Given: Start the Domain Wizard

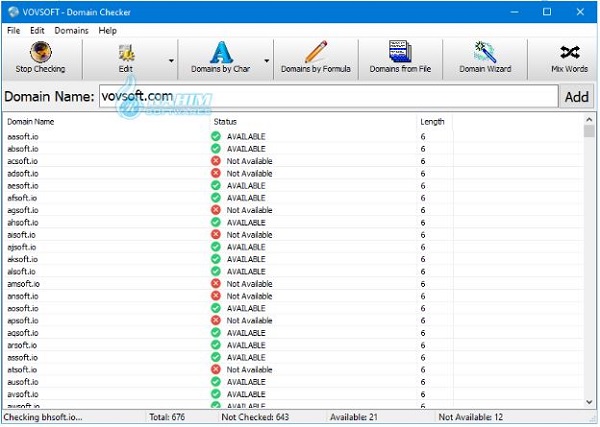Looking at the screenshot, I should (485, 59).
